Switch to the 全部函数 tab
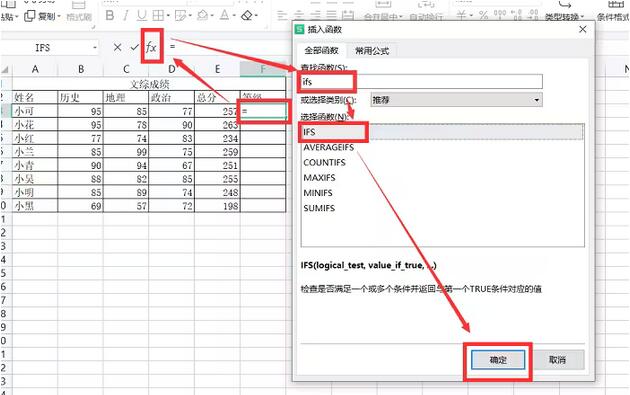The image size is (630, 395). click(321, 50)
